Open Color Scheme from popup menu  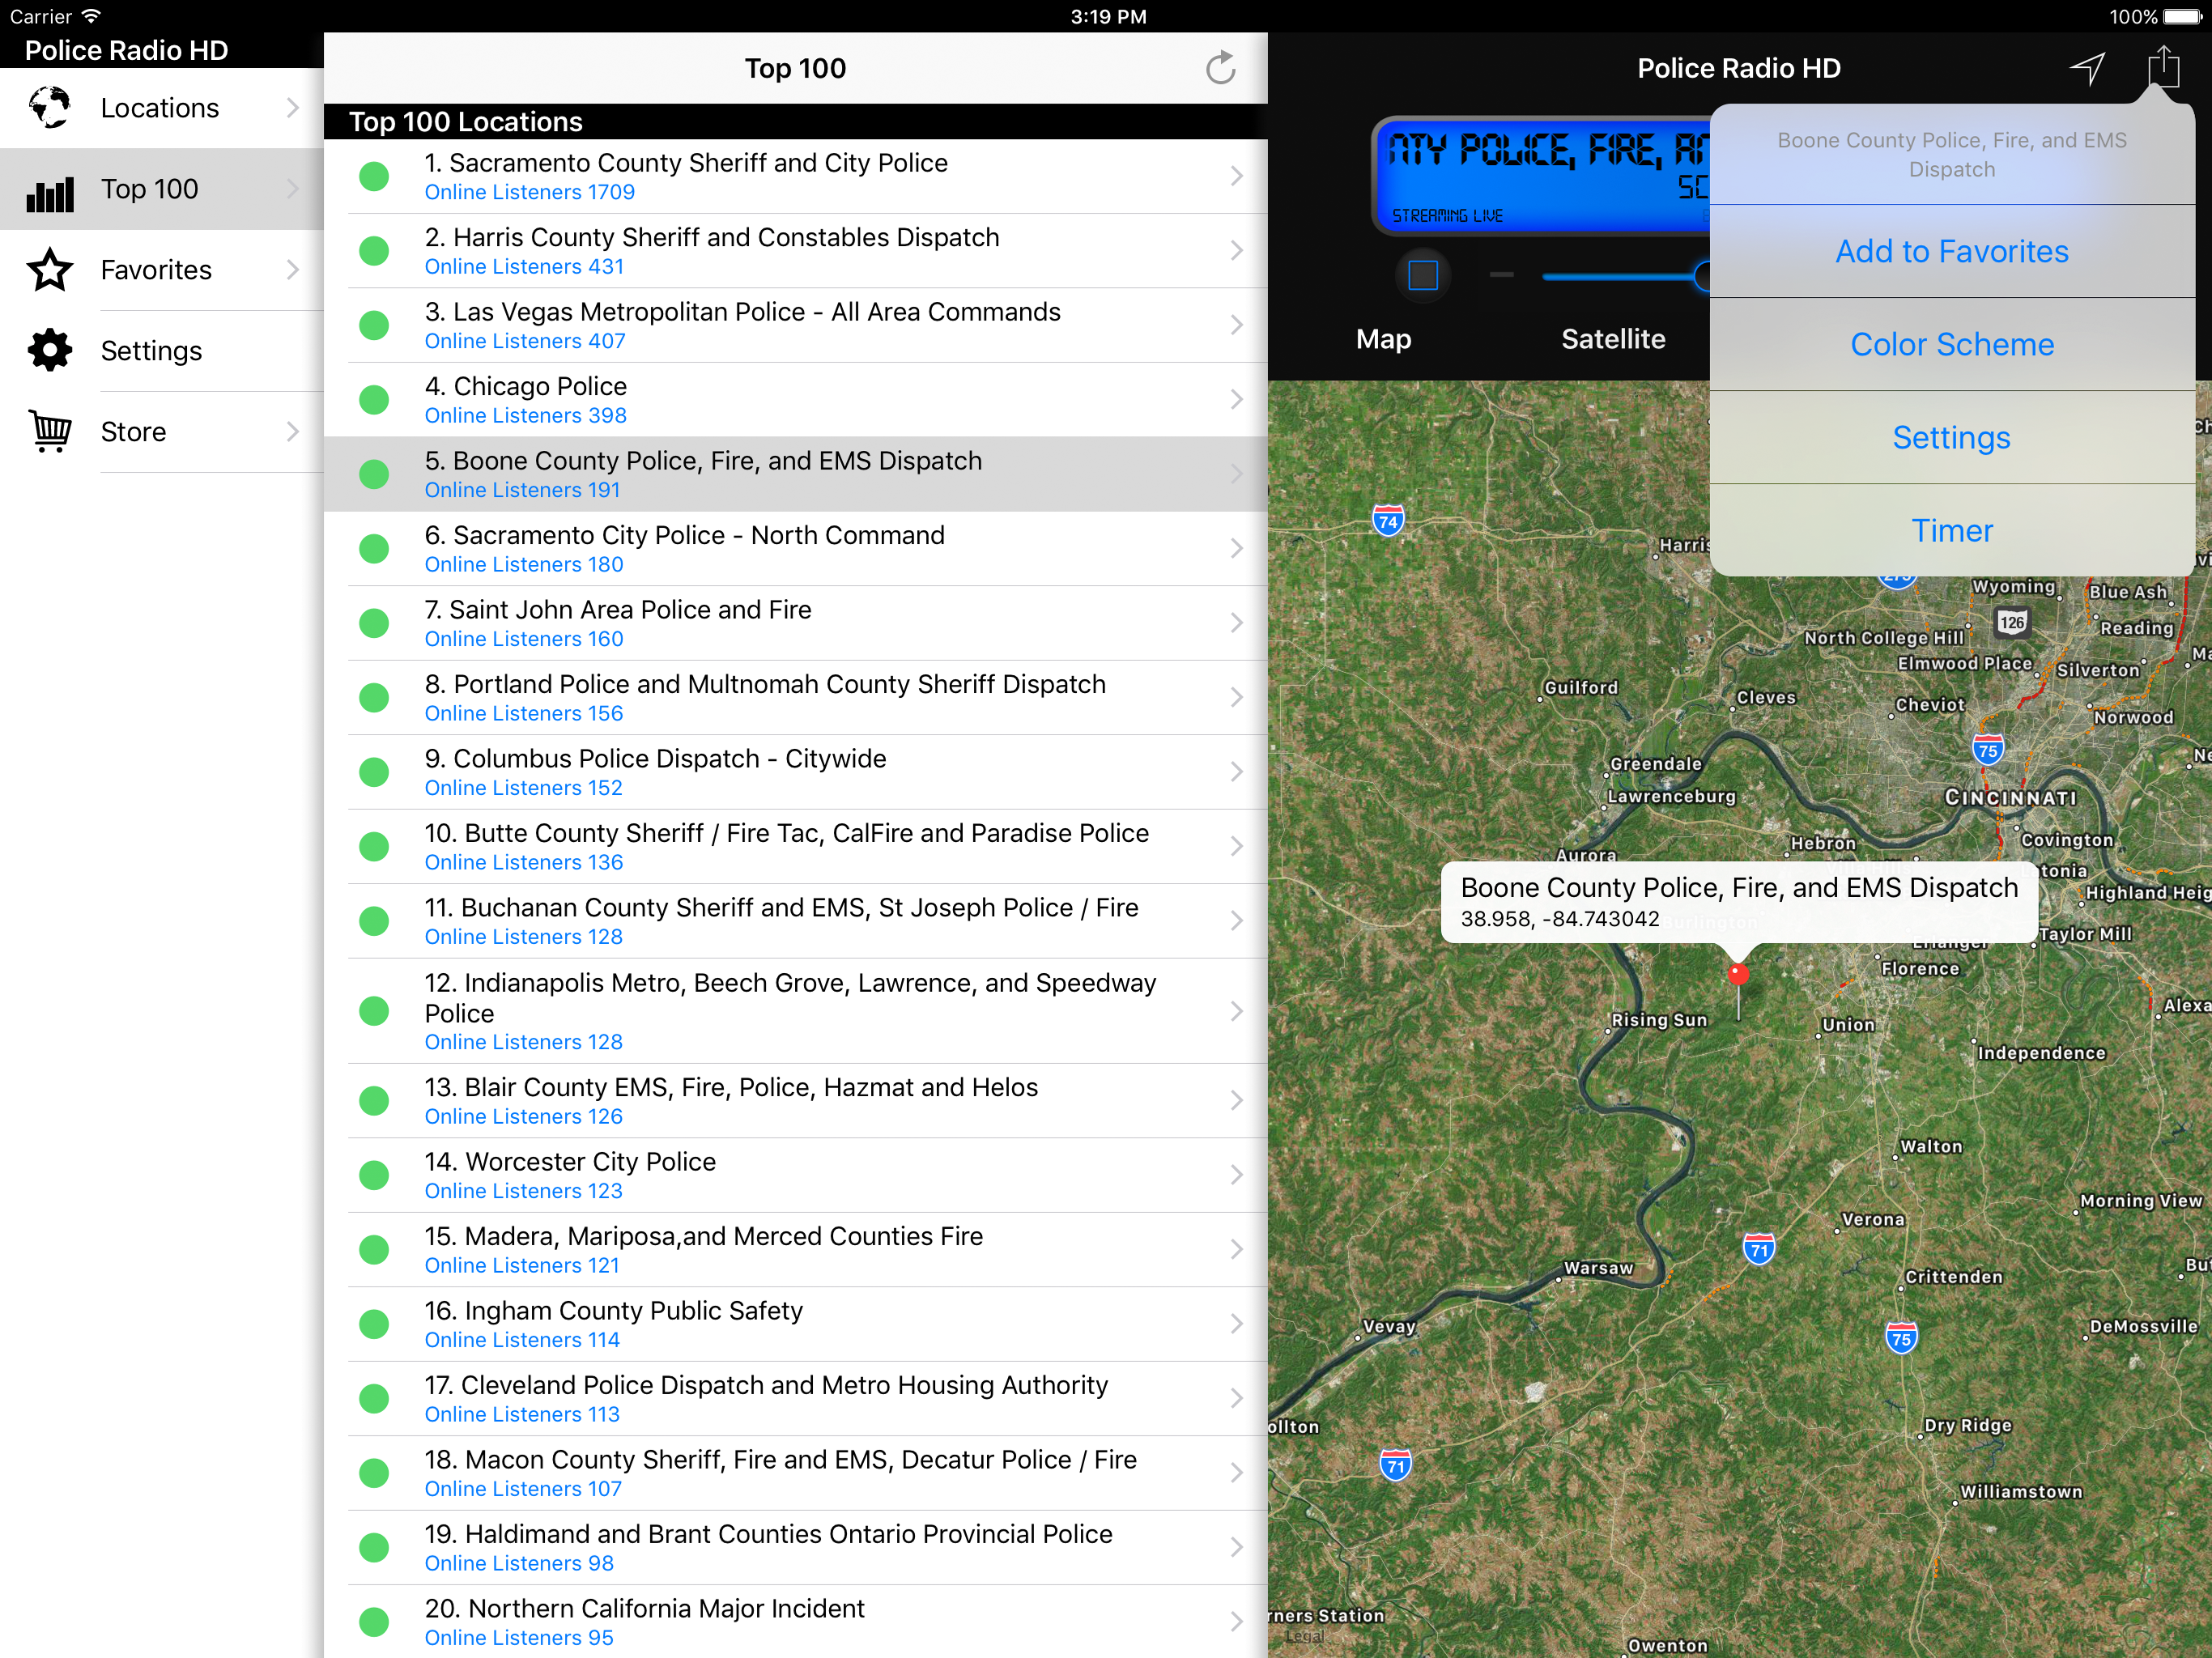click(x=1951, y=344)
